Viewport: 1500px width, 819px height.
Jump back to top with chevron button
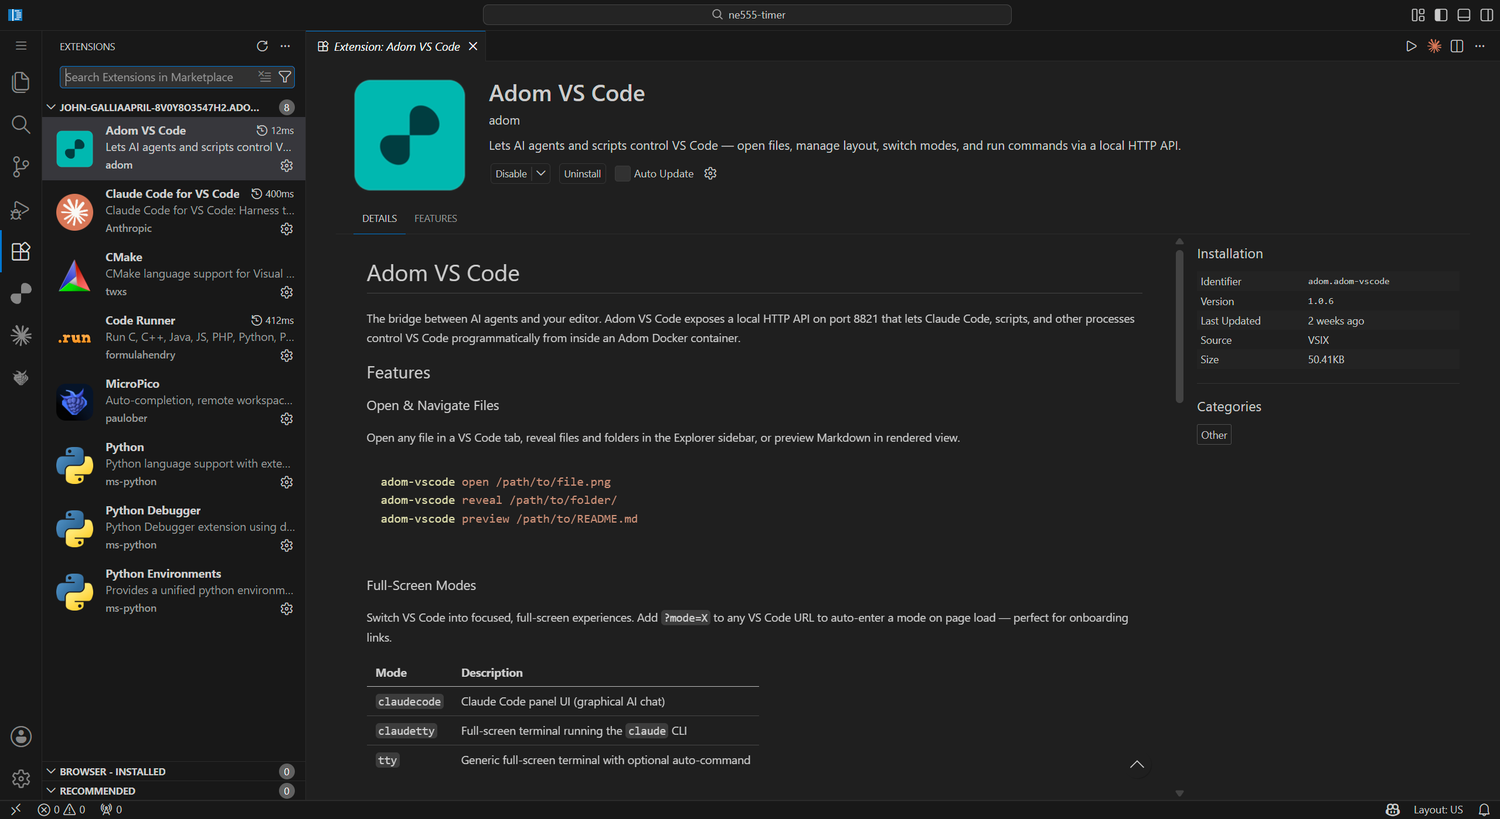point(1137,765)
